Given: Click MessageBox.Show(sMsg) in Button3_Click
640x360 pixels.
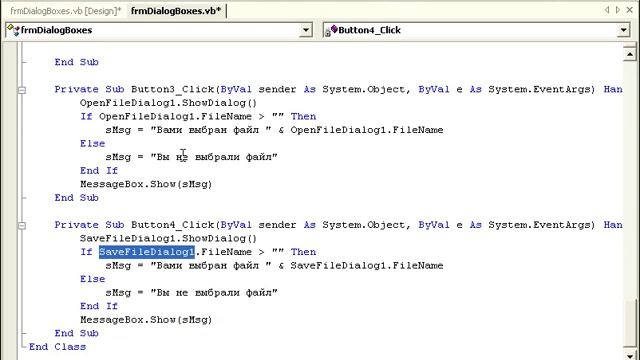Looking at the screenshot, I should [x=146, y=184].
